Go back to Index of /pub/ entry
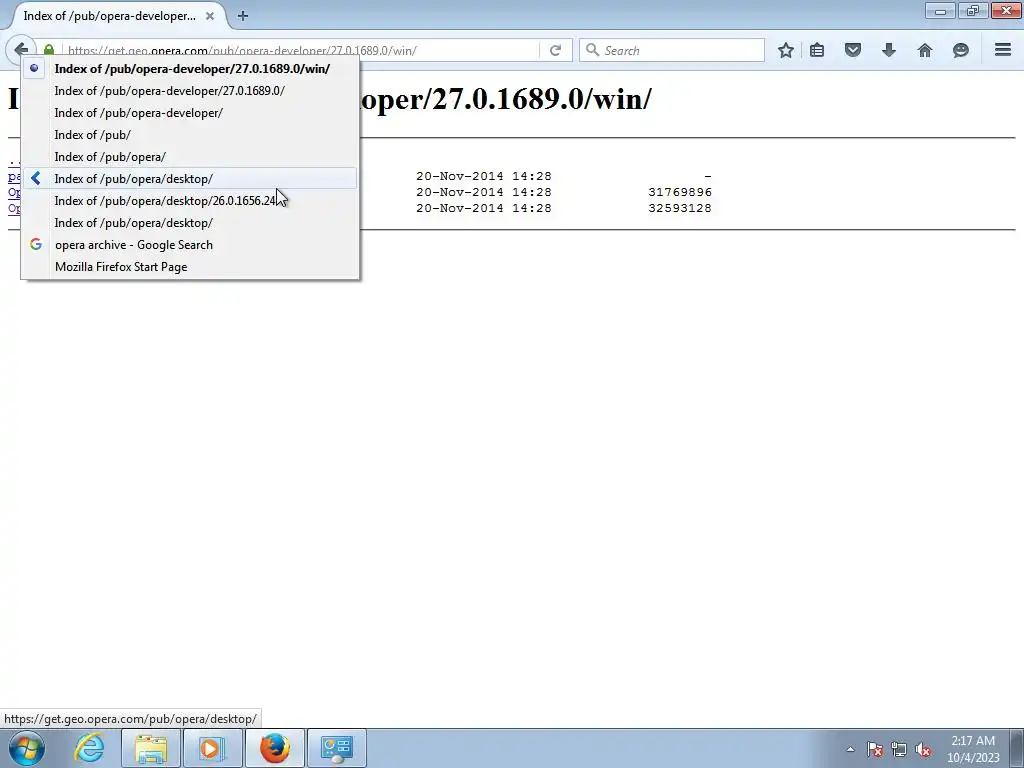The width and height of the screenshot is (1024, 768). point(190,135)
